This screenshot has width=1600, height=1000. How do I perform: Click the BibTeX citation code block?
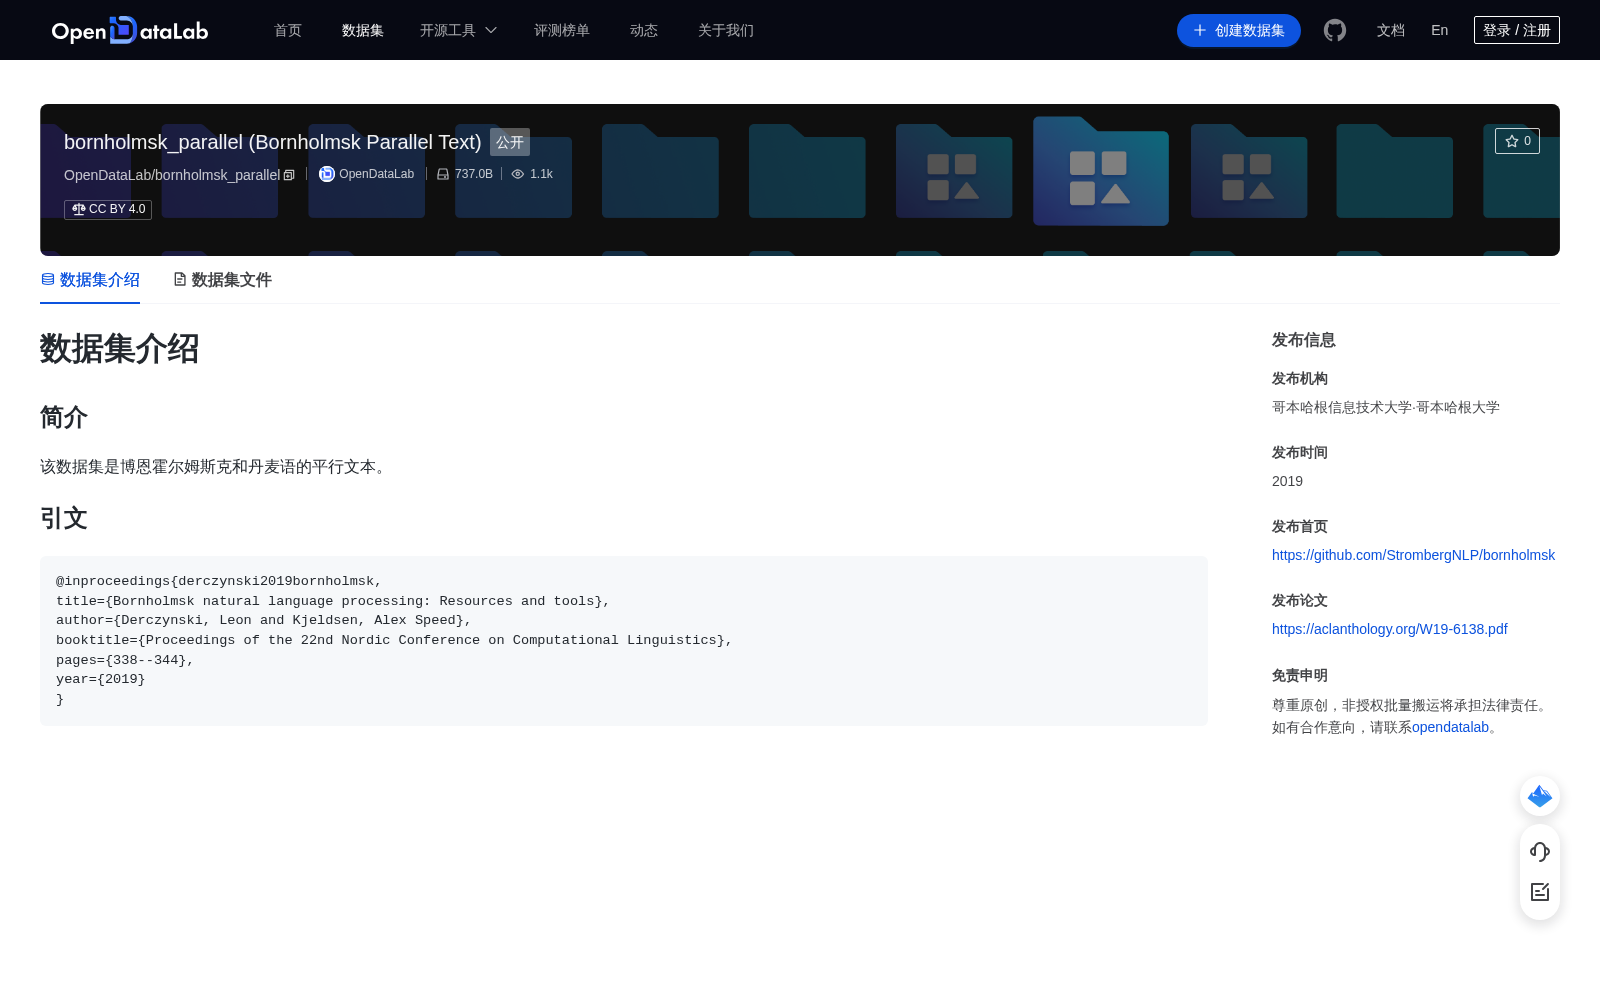(624, 640)
